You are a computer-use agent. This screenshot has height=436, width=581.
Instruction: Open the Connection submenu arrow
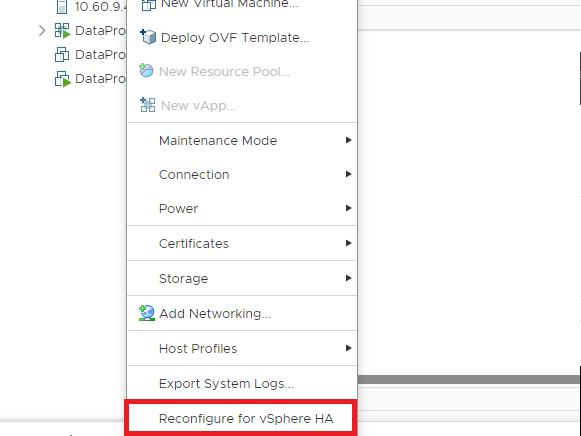[x=348, y=174]
